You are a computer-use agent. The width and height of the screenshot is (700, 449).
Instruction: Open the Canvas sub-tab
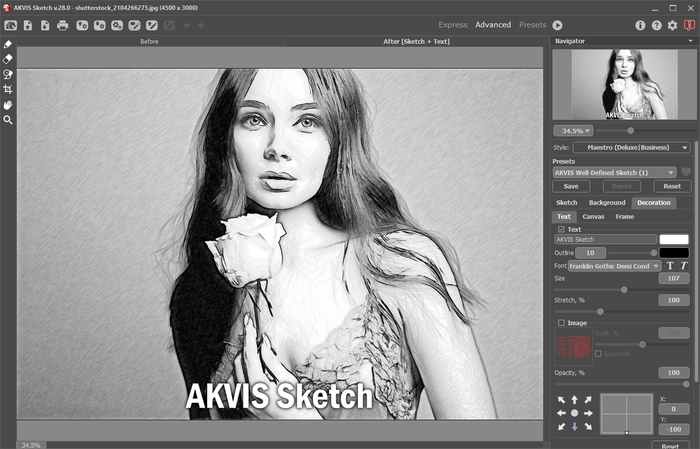point(593,216)
